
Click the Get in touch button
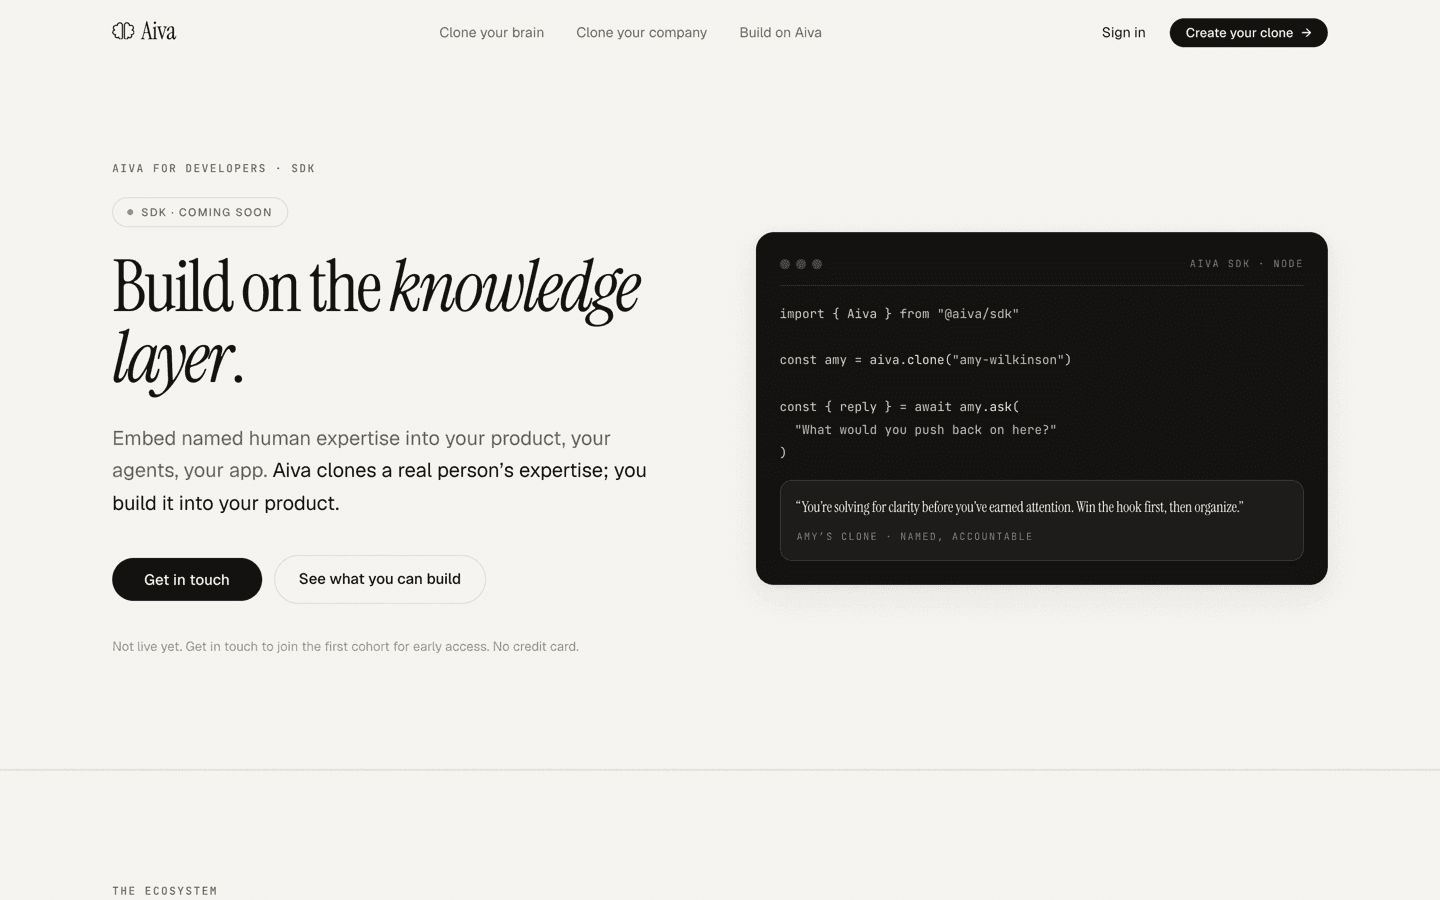(x=187, y=579)
